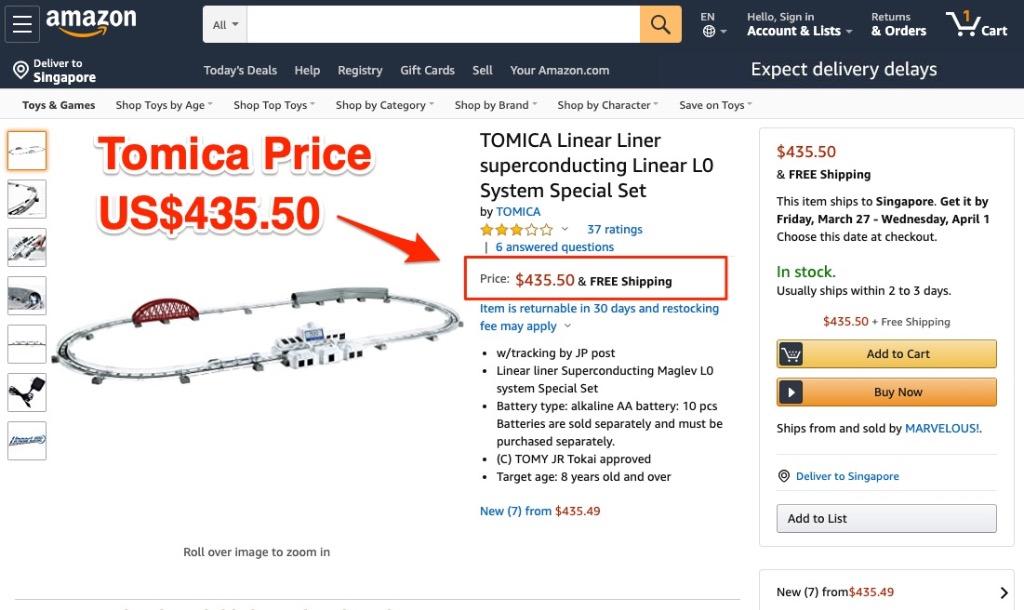This screenshot has width=1024, height=610.
Task: Click the orange search magnifier button
Action: 660,24
